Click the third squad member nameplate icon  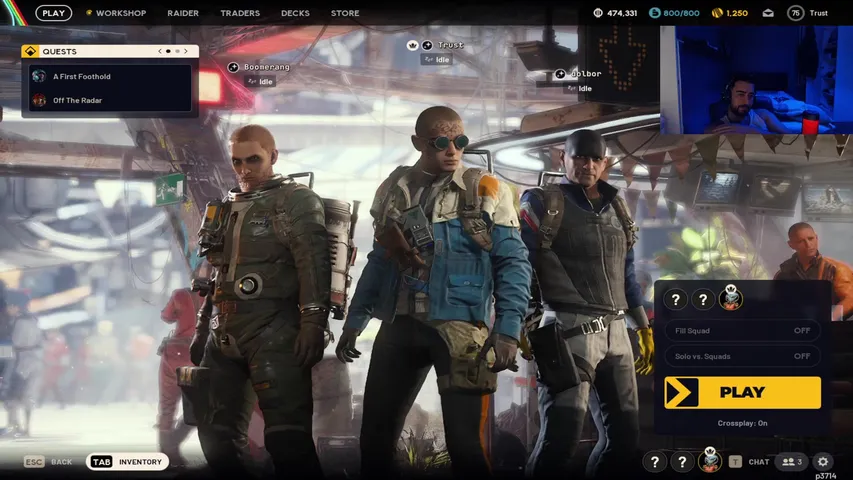[x=560, y=74]
